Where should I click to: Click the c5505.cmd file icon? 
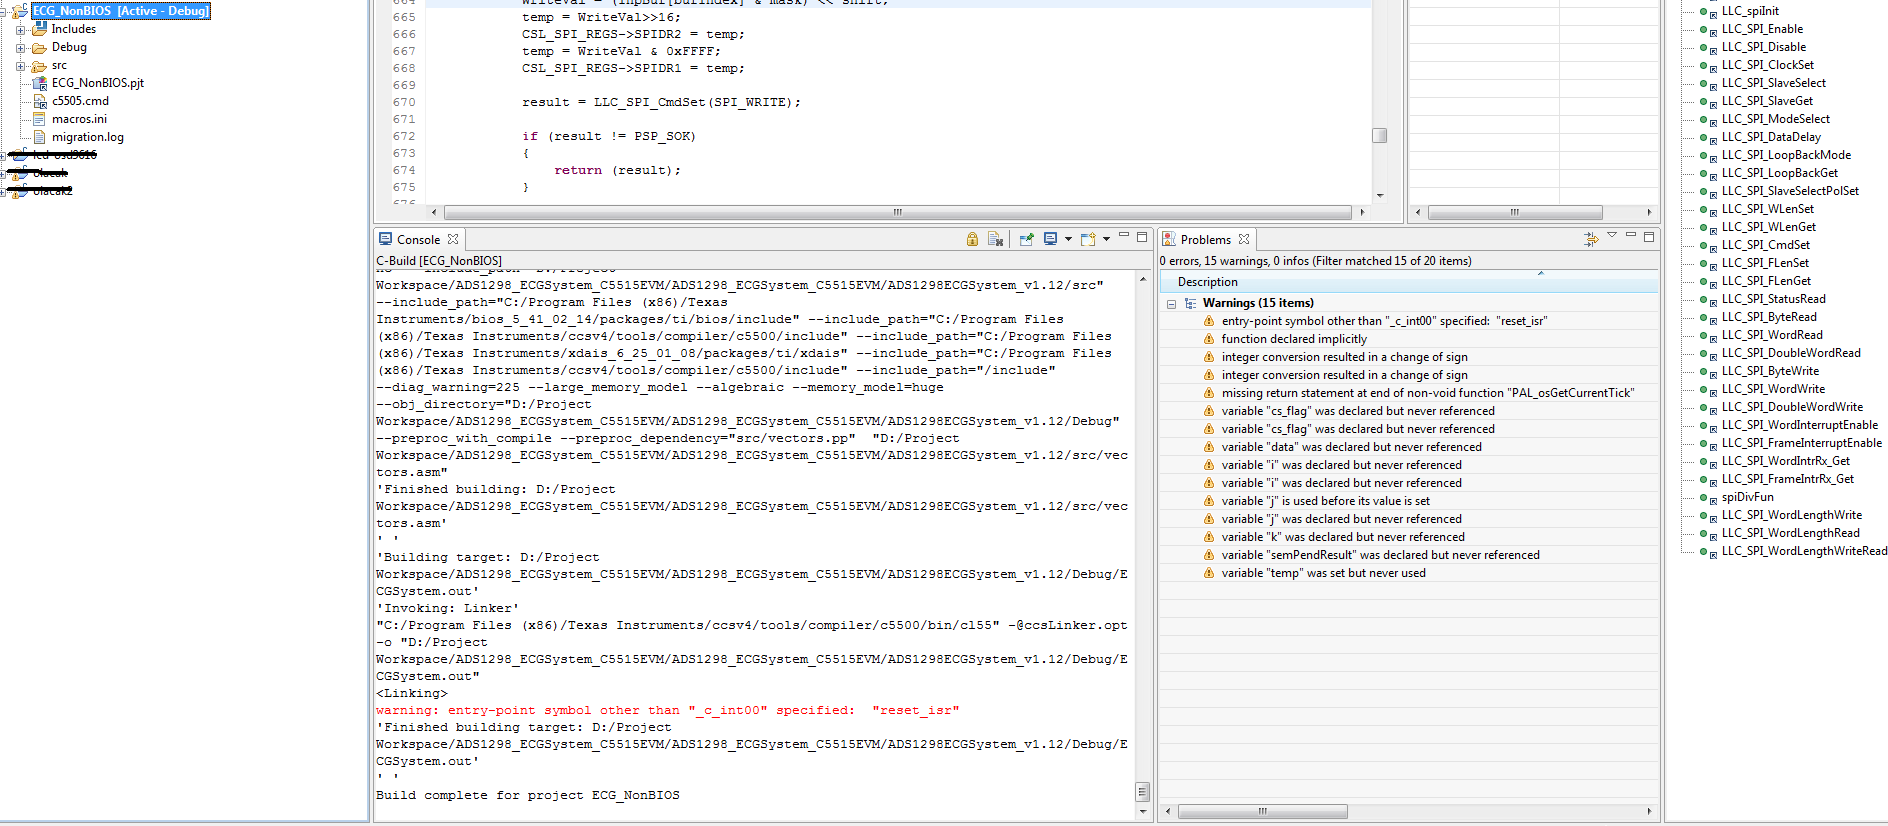pos(40,101)
